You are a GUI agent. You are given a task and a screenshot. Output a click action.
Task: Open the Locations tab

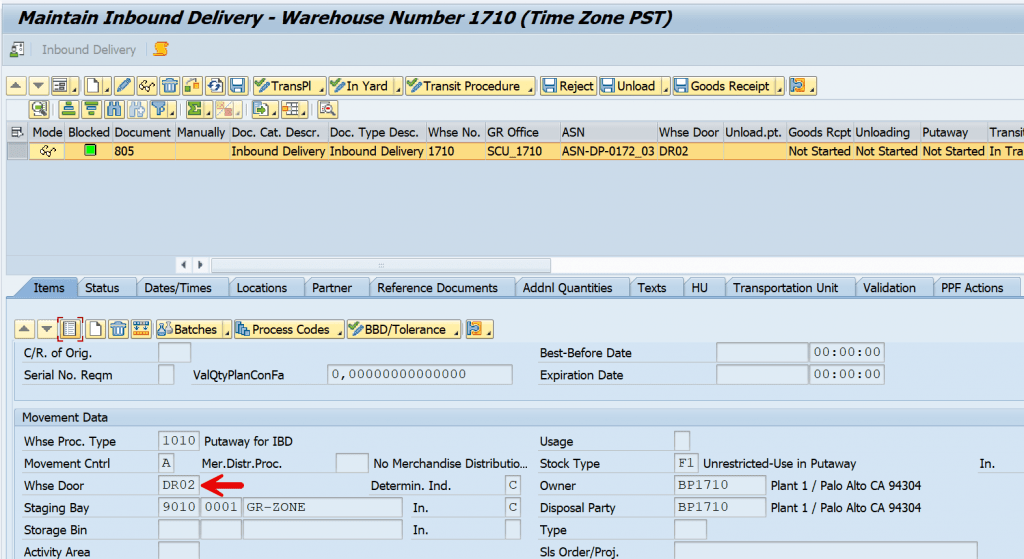(261, 287)
